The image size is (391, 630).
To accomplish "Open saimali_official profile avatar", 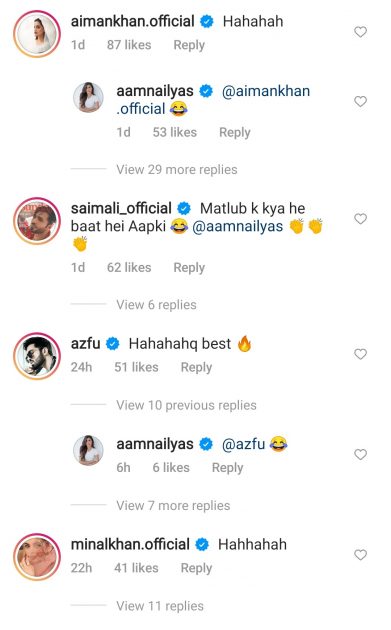I will [37, 221].
